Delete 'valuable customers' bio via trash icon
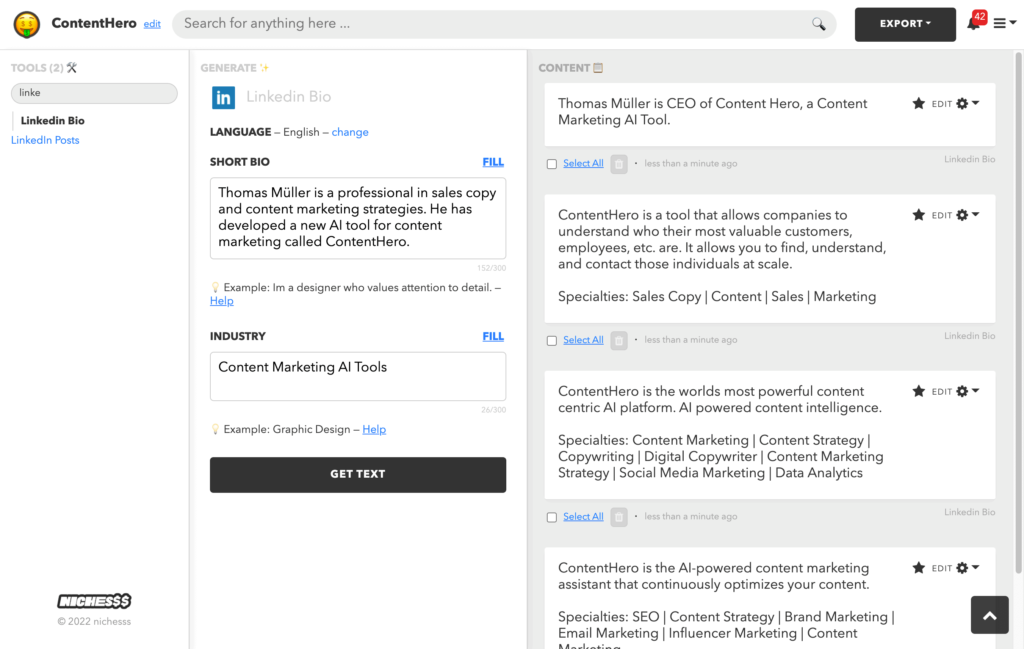Viewport: 1024px width, 649px height. pos(618,340)
